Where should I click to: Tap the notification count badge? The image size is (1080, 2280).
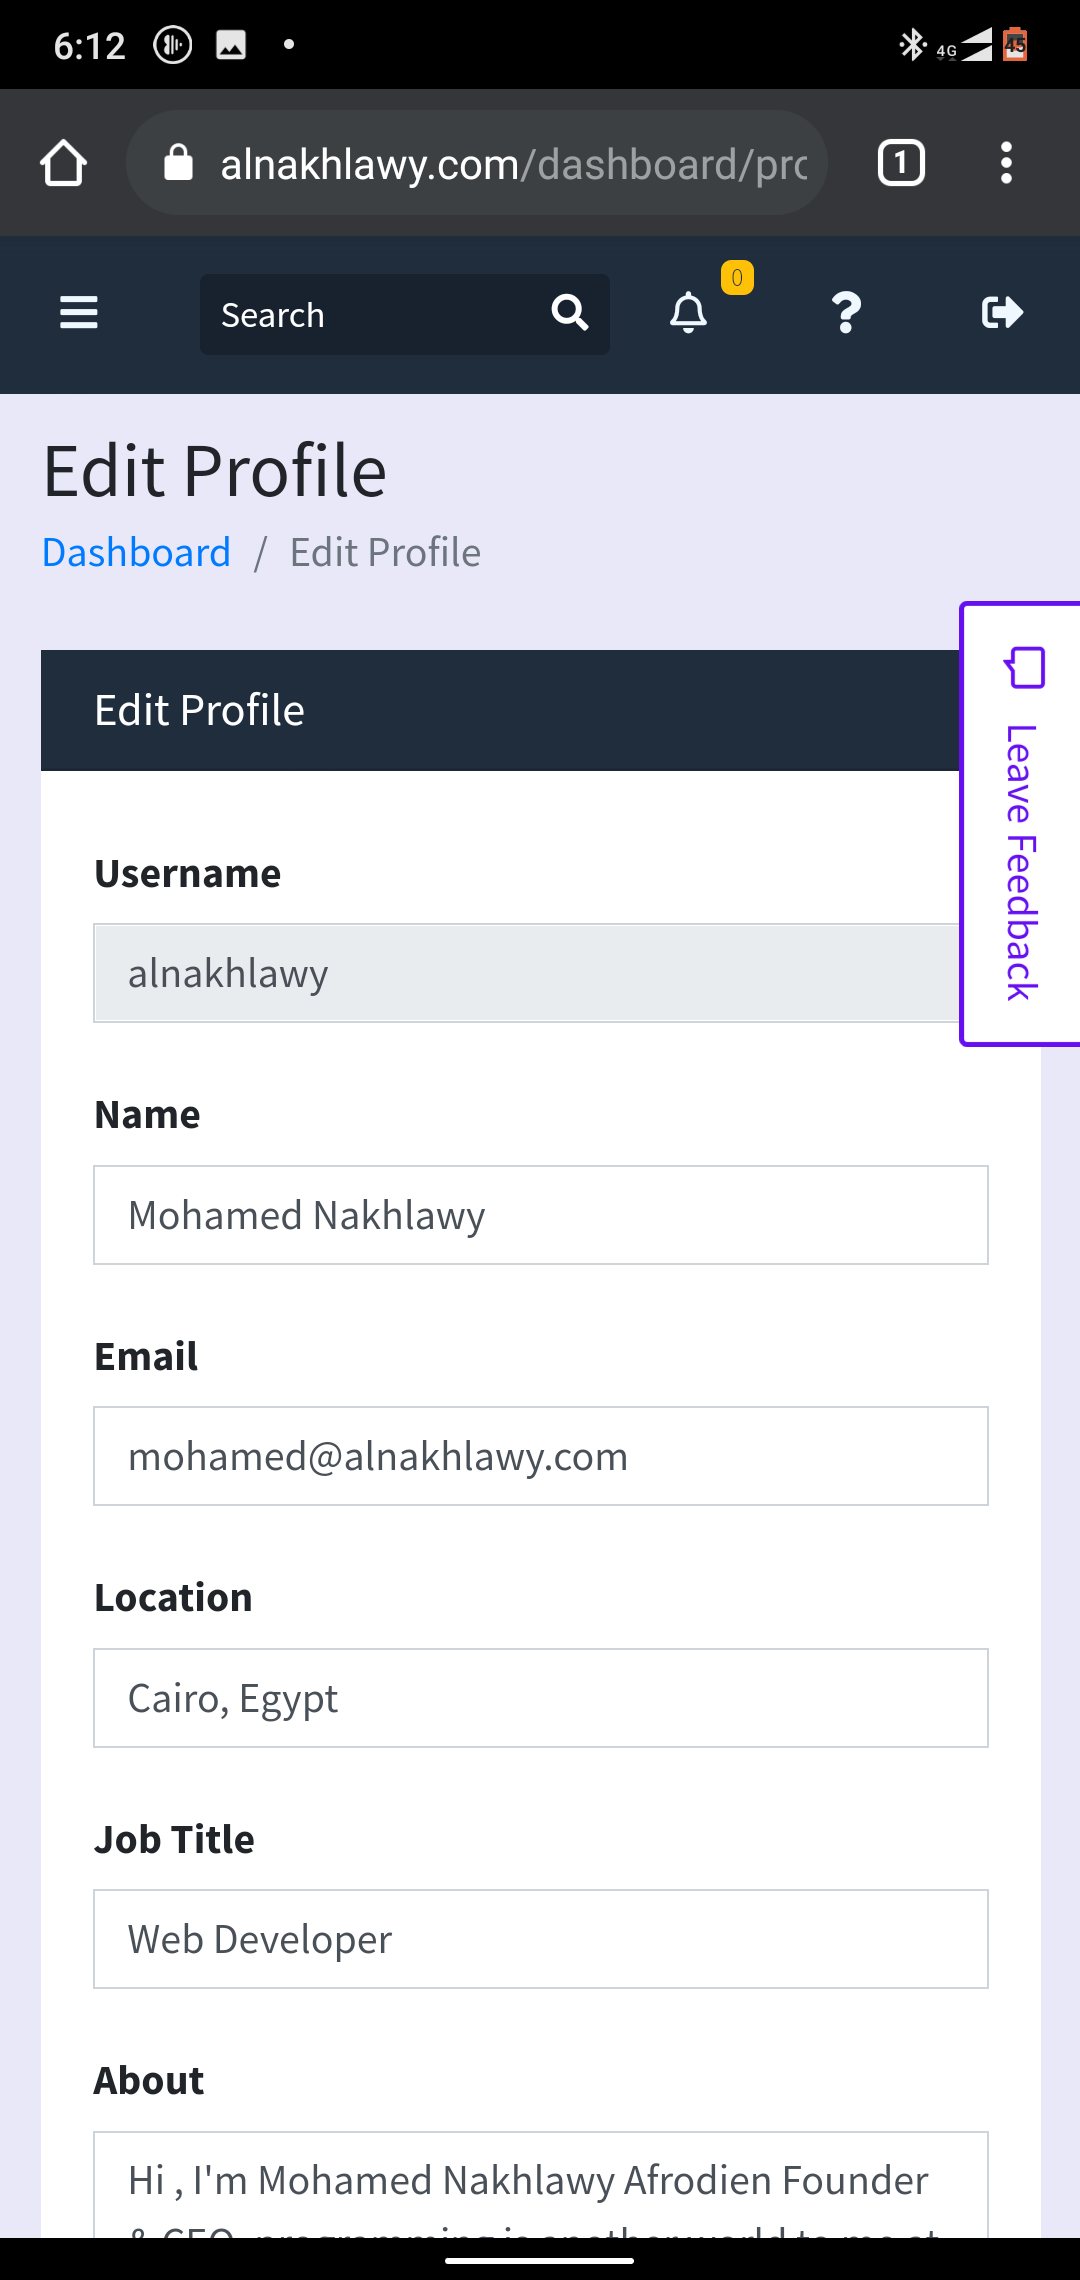[x=737, y=278]
